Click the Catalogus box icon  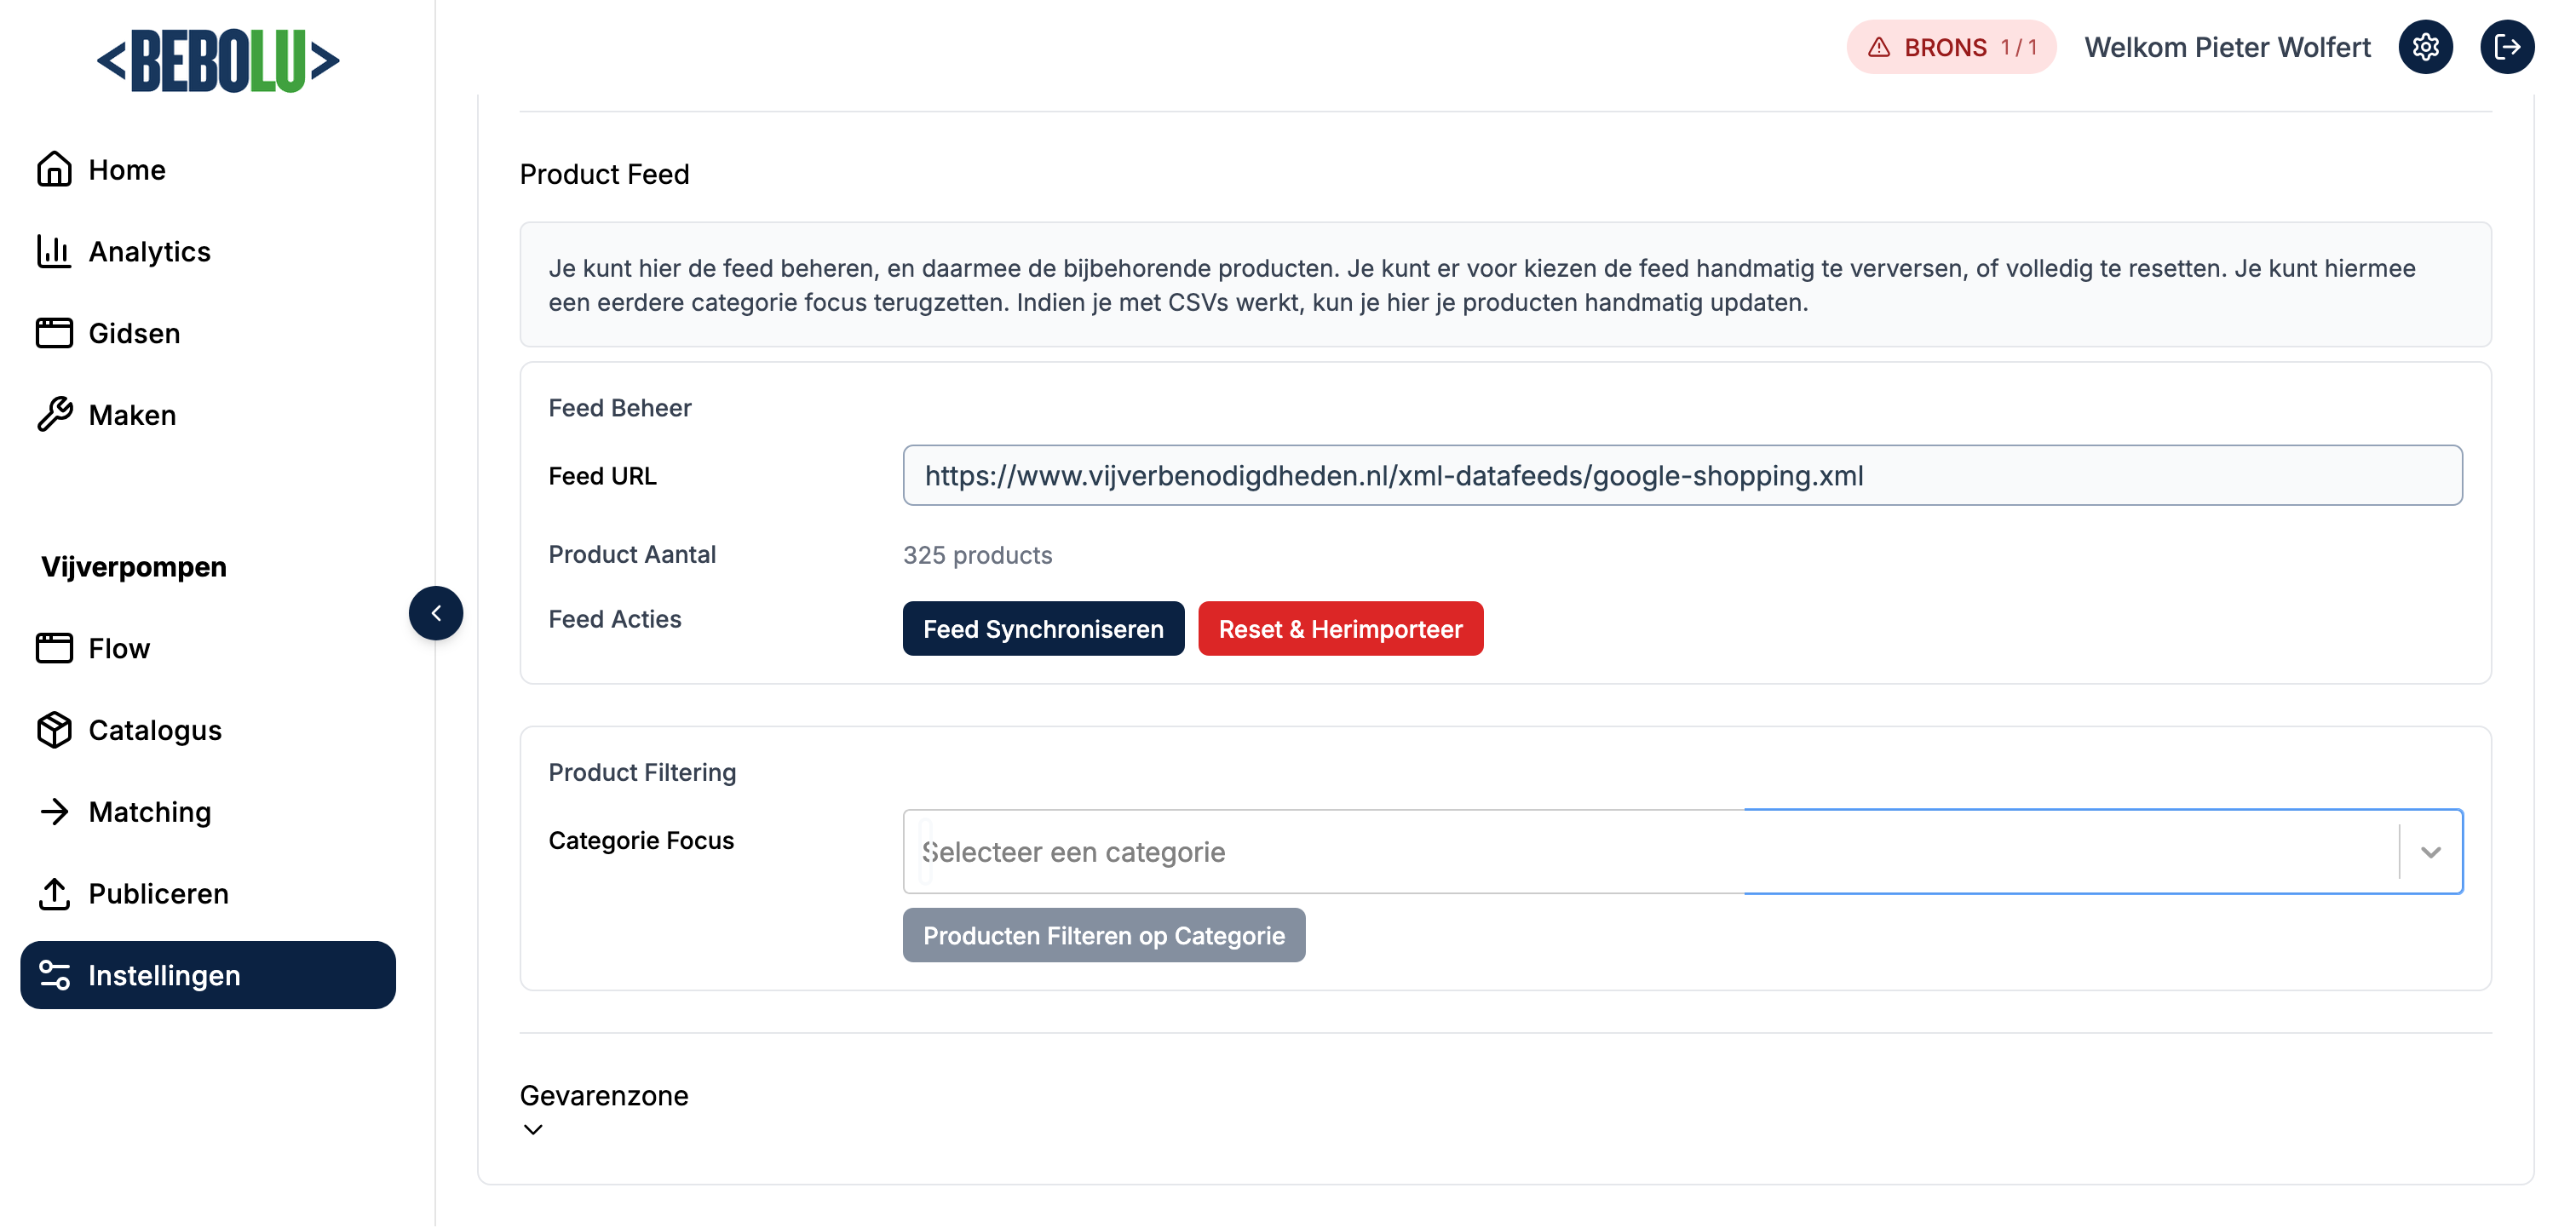pos(54,730)
